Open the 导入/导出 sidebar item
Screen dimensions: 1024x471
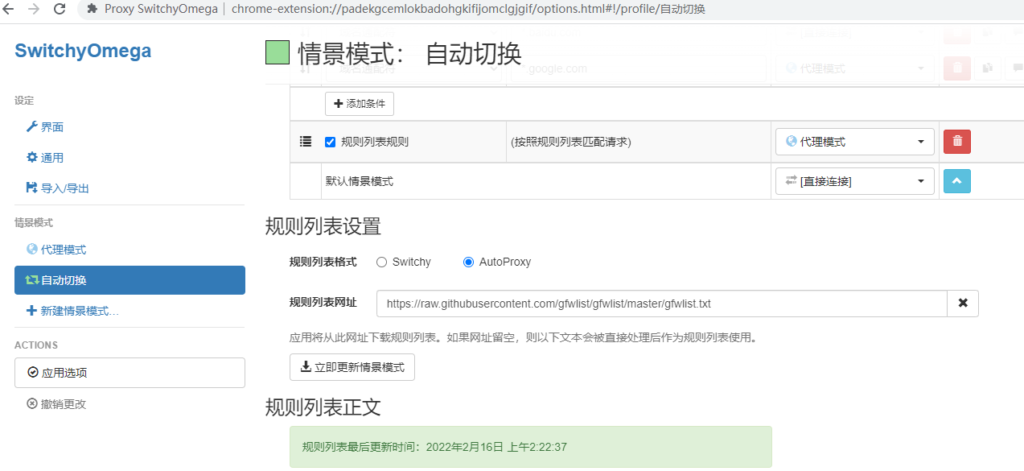(64, 188)
